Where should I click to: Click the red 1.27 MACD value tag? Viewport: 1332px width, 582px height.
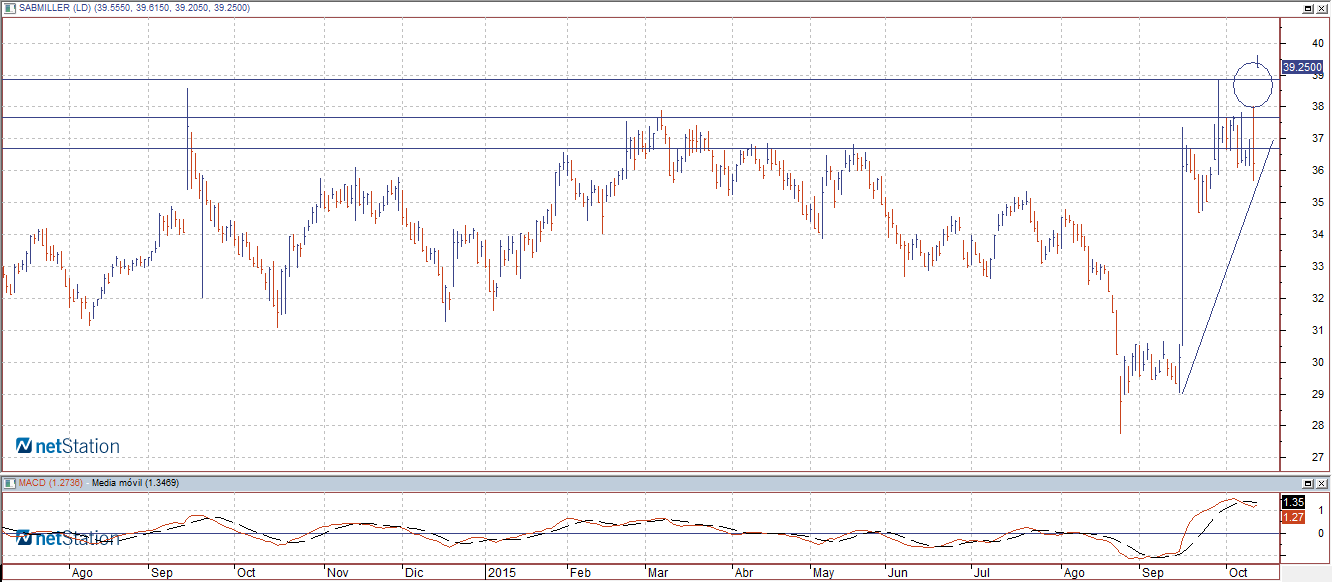point(1294,517)
